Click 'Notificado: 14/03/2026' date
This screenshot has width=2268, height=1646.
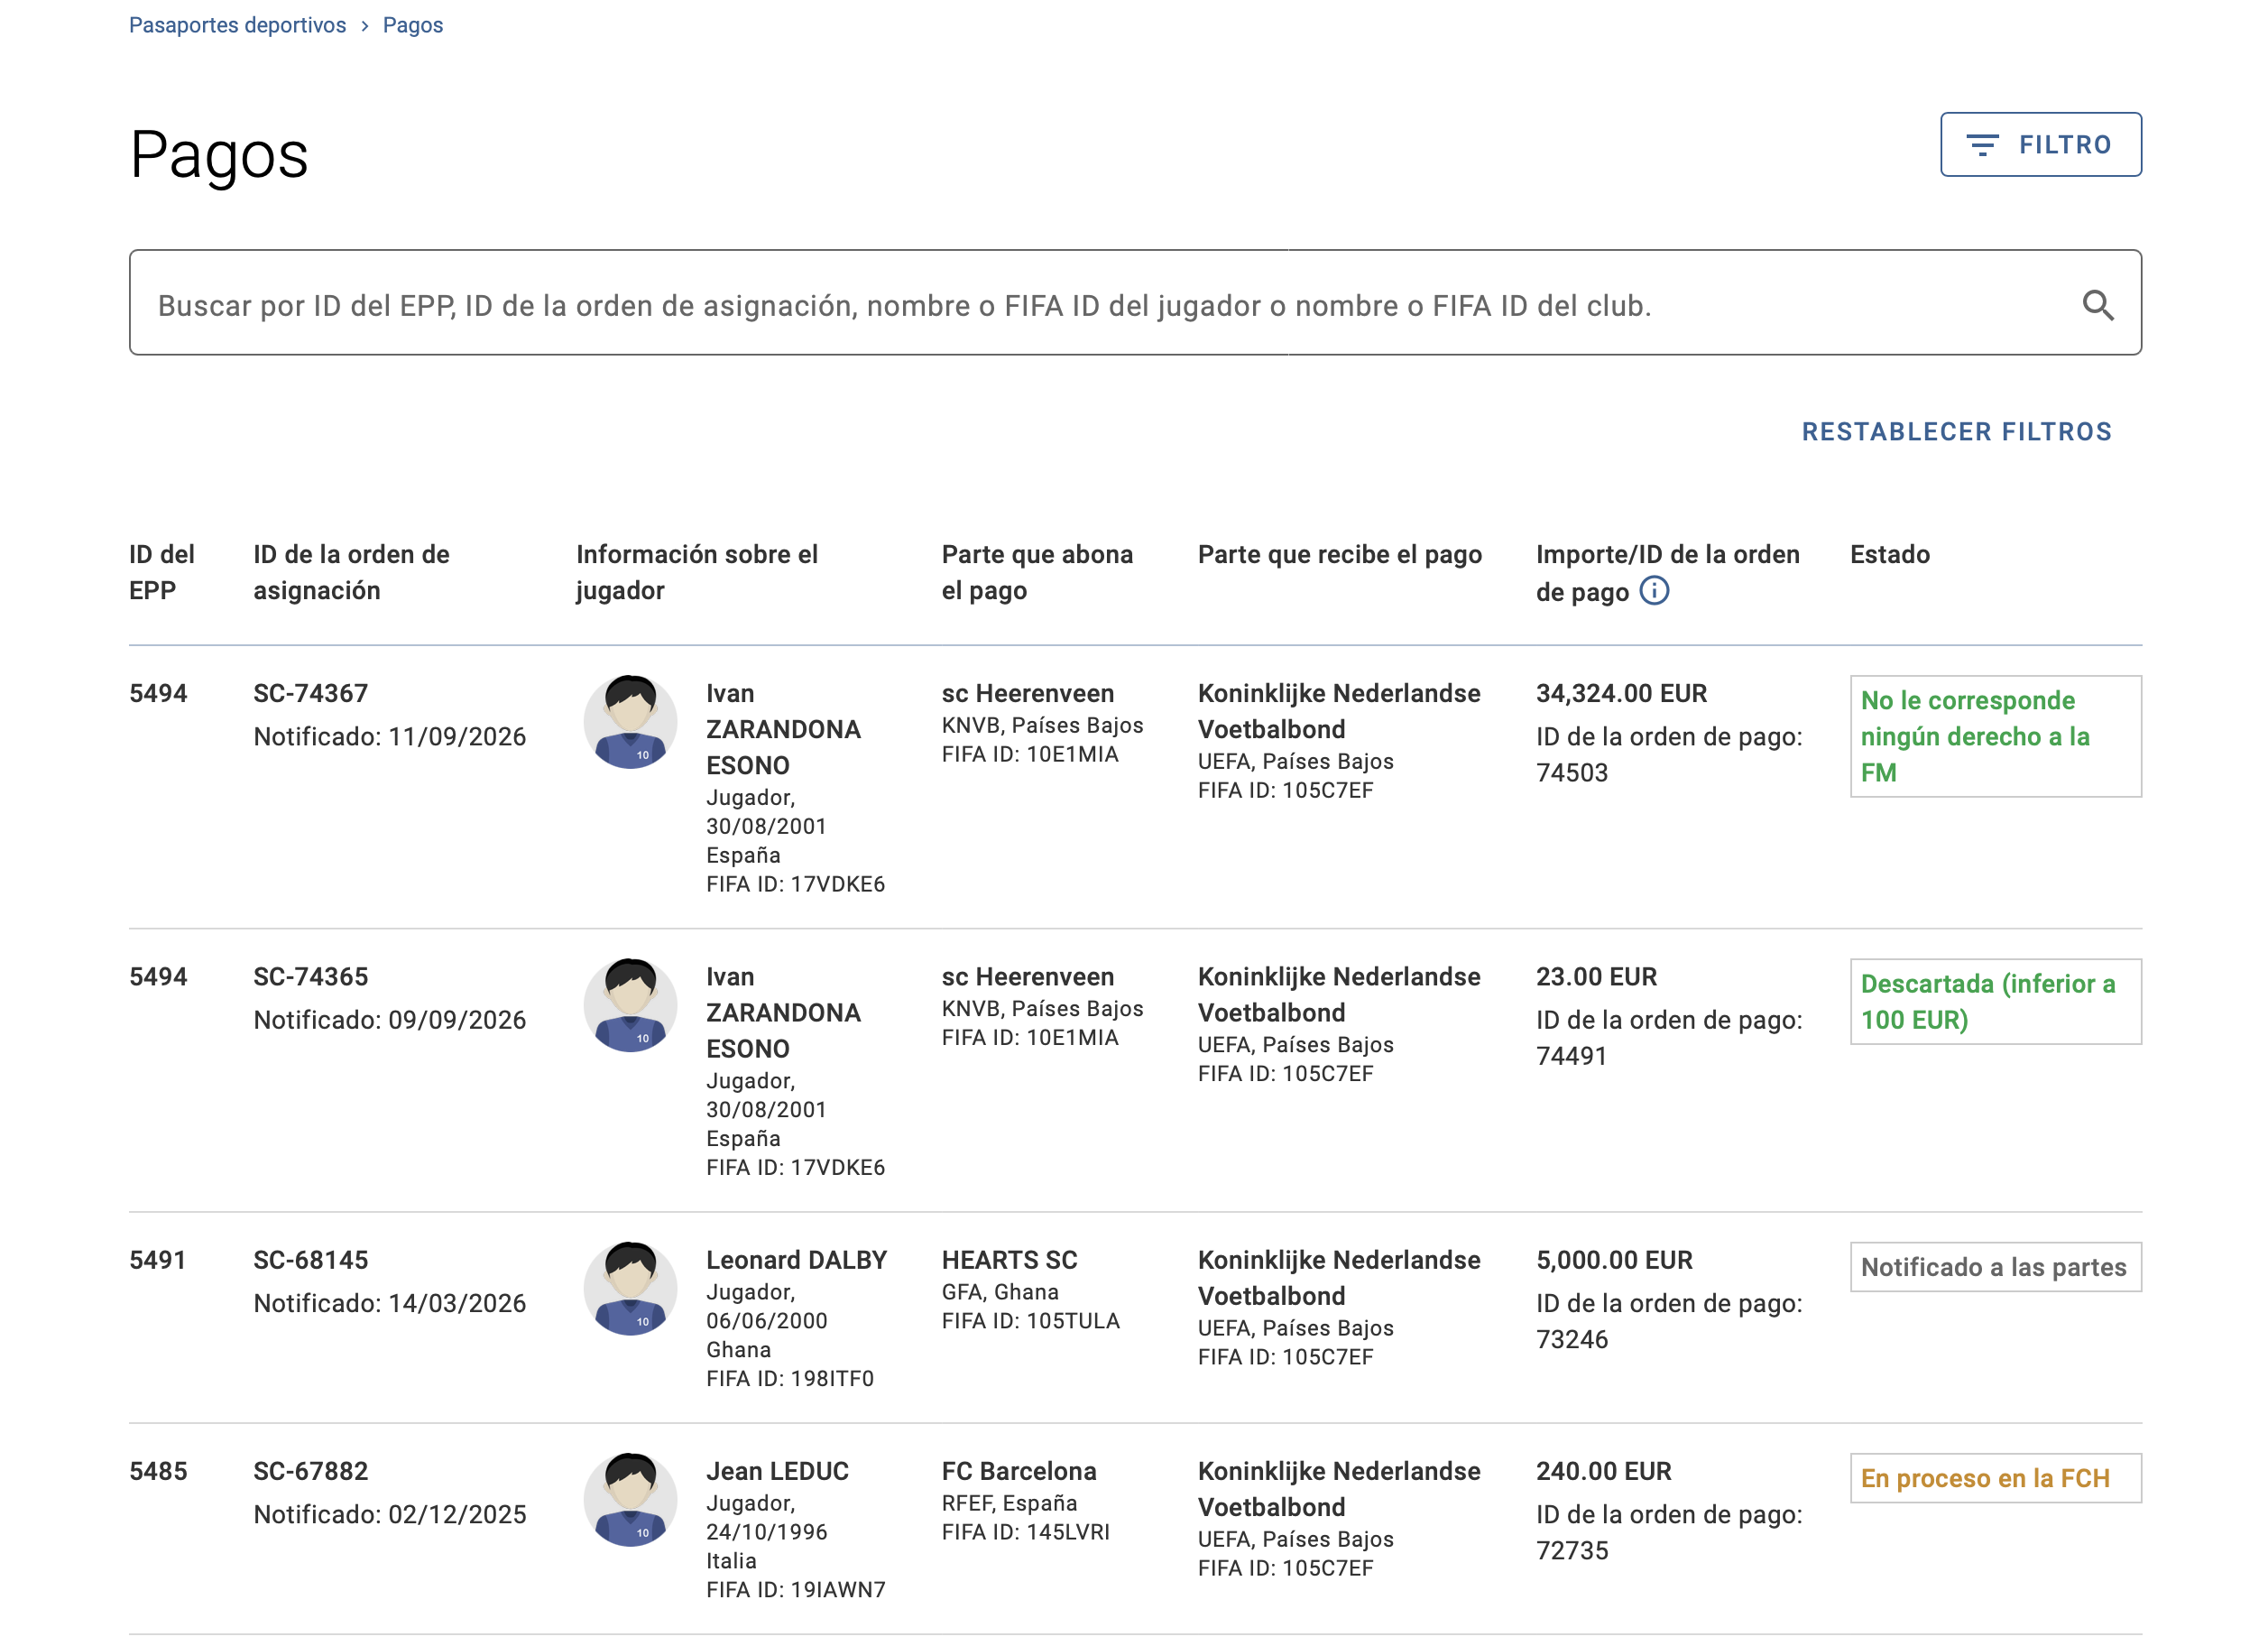point(389,1304)
